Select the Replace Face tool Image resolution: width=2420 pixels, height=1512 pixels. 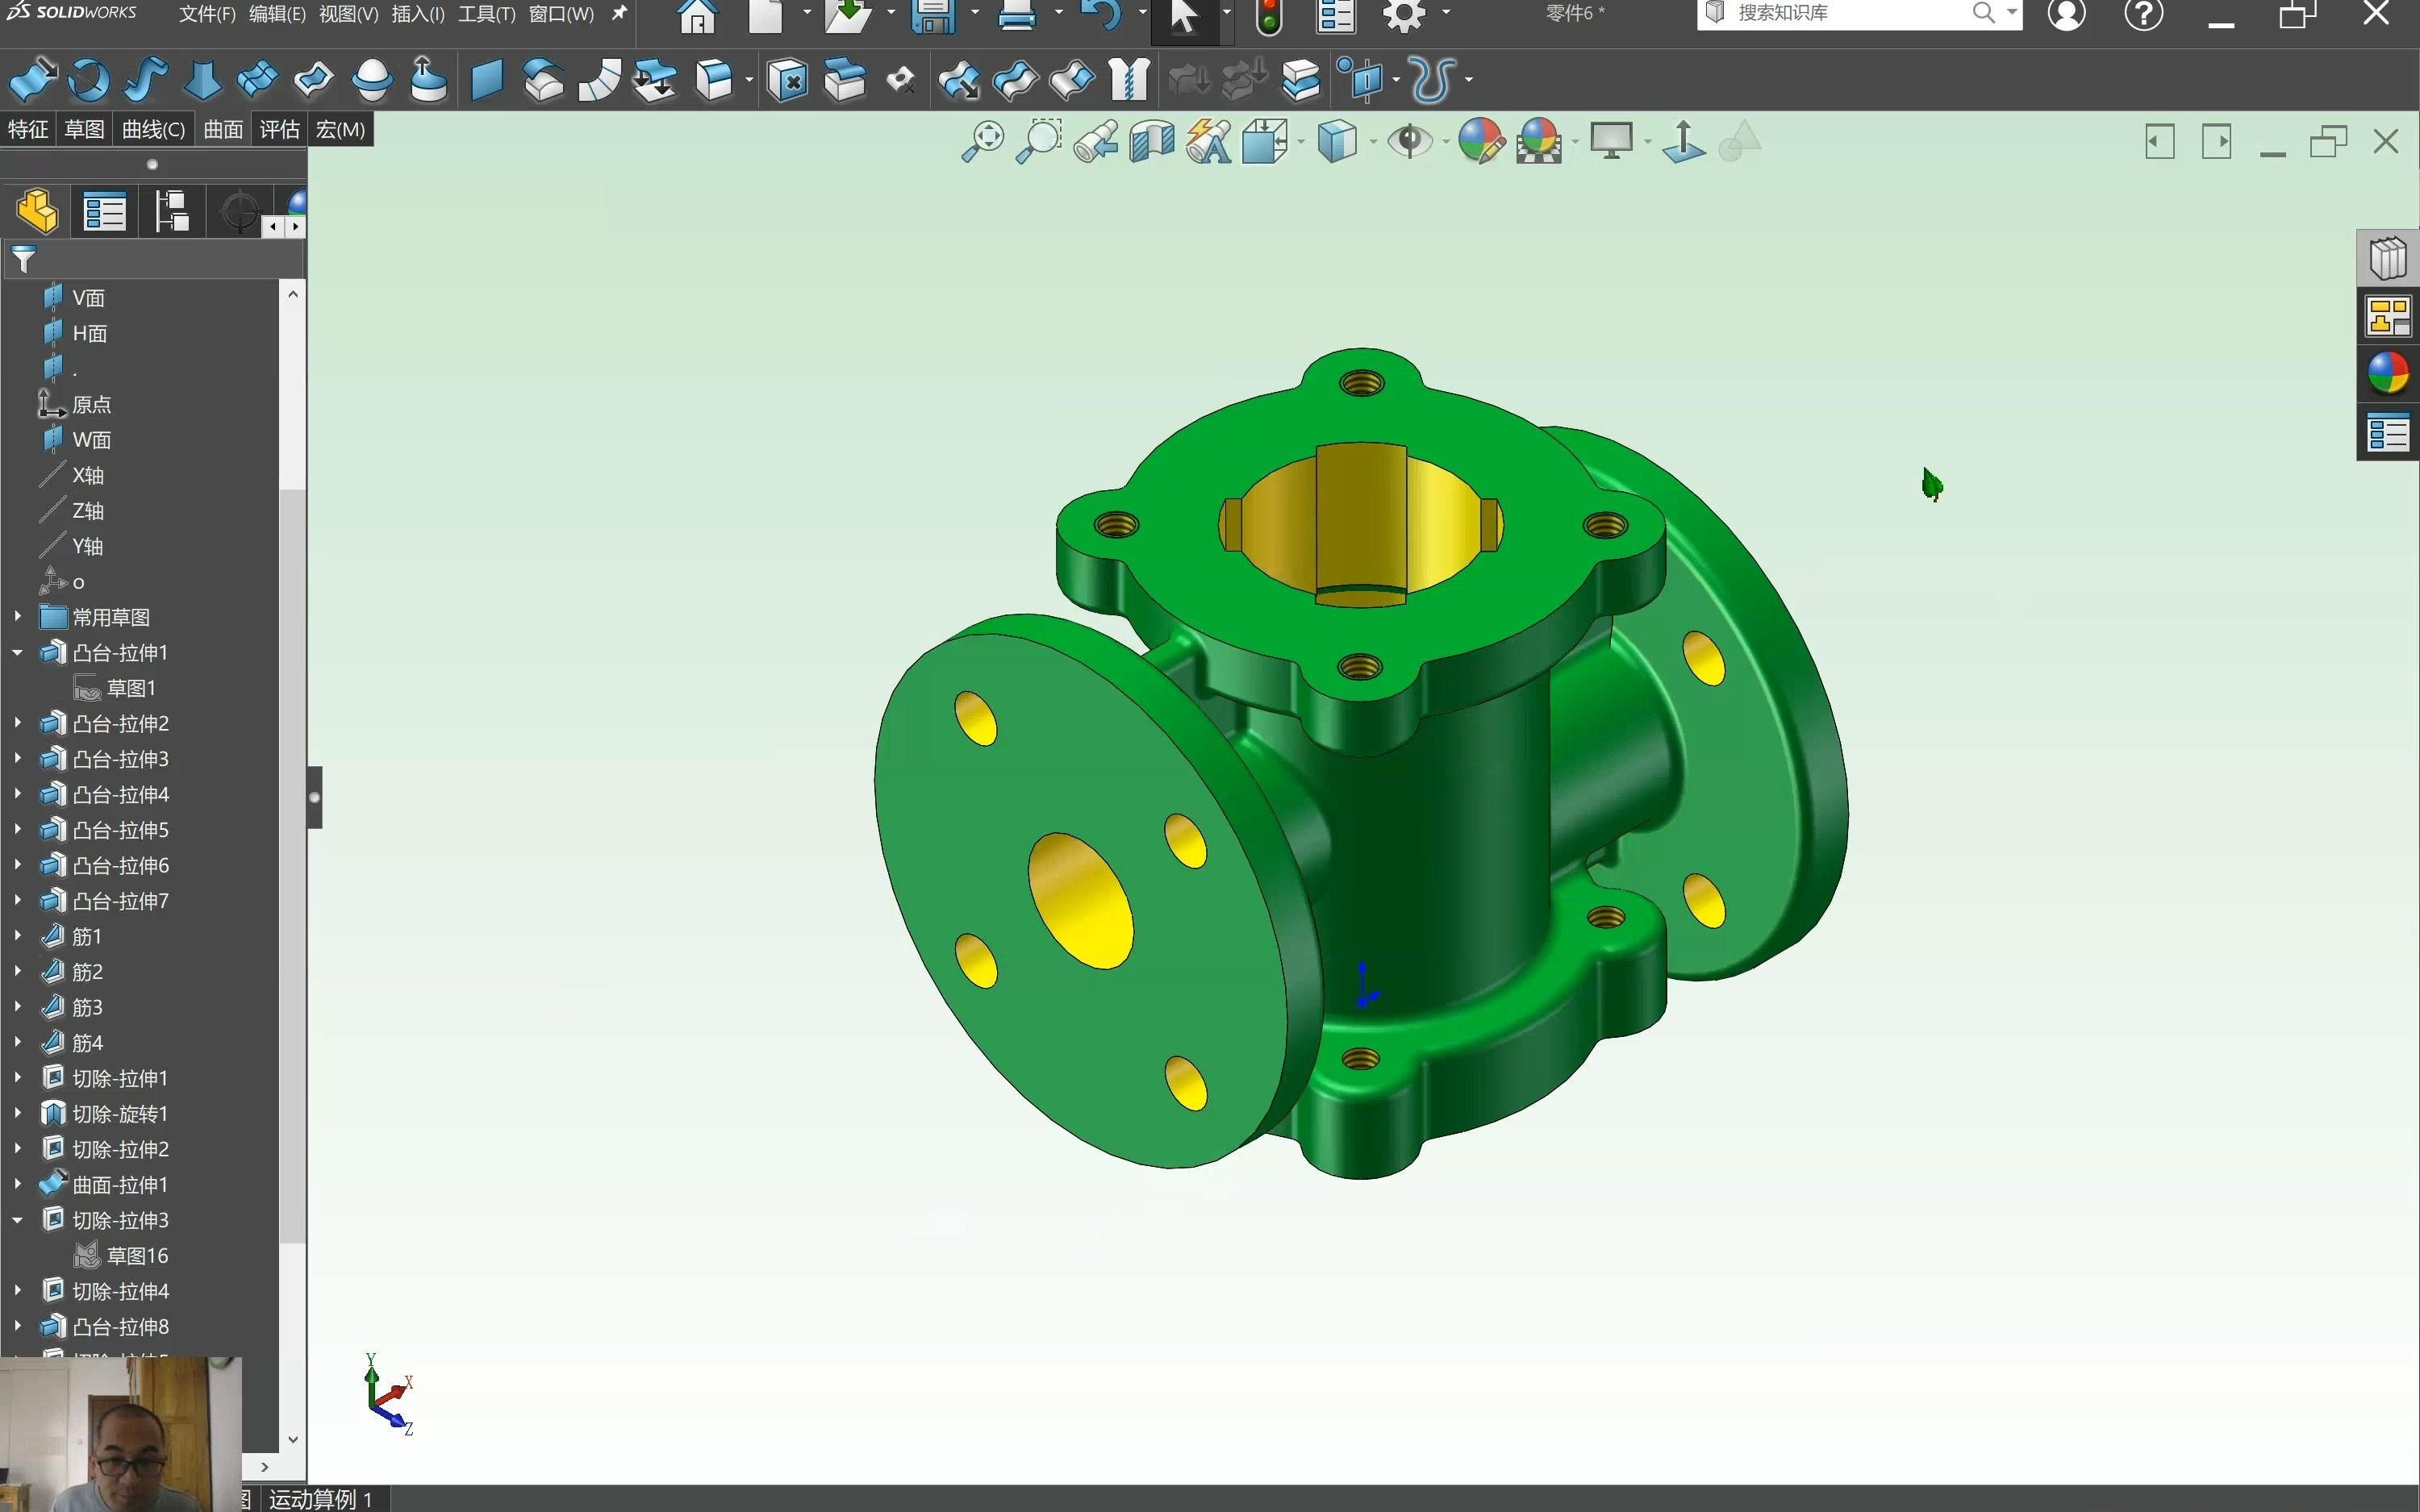[844, 80]
